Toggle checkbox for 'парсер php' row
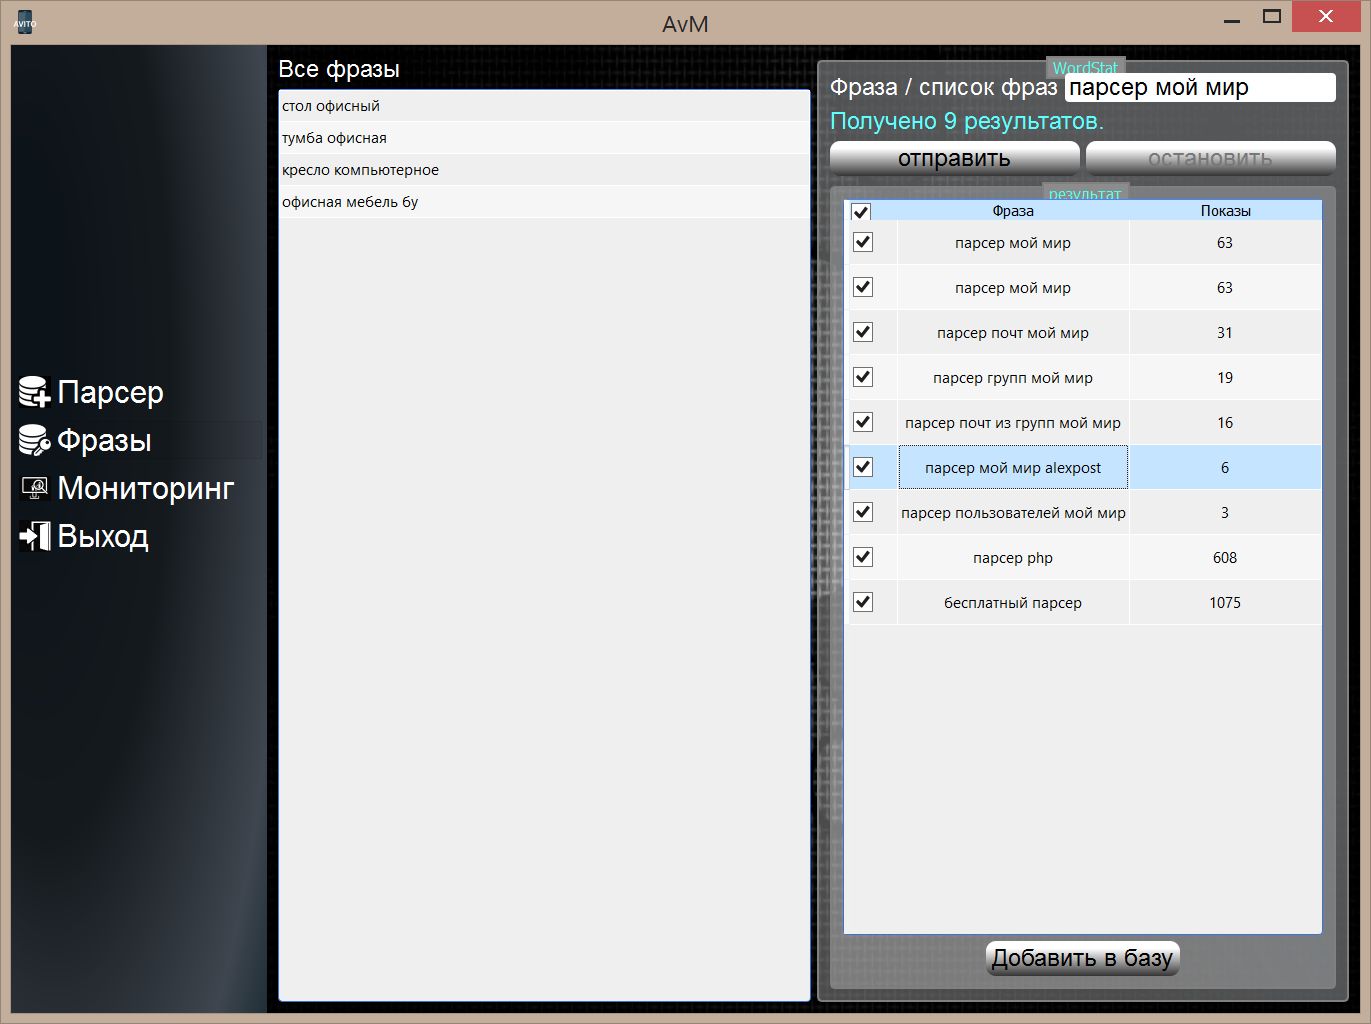1371x1024 pixels. 863,557
